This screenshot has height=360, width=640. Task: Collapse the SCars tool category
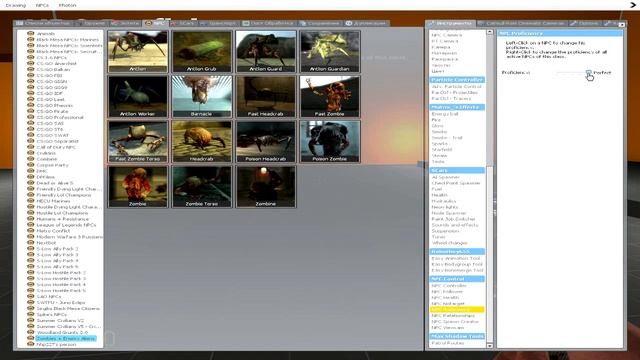pyautogui.click(x=457, y=170)
